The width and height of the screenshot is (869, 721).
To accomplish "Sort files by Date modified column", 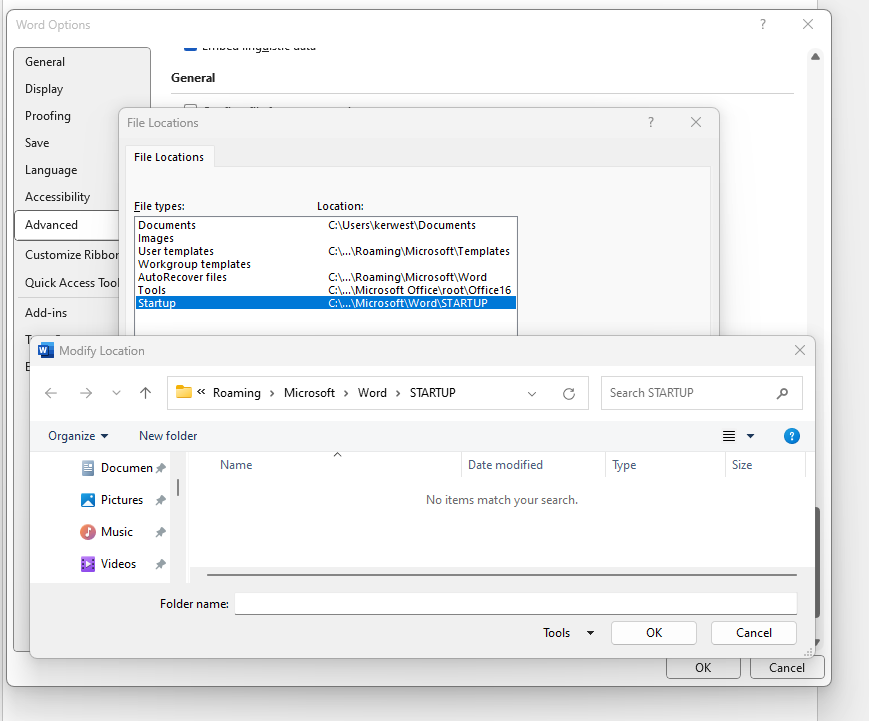I will pos(505,465).
